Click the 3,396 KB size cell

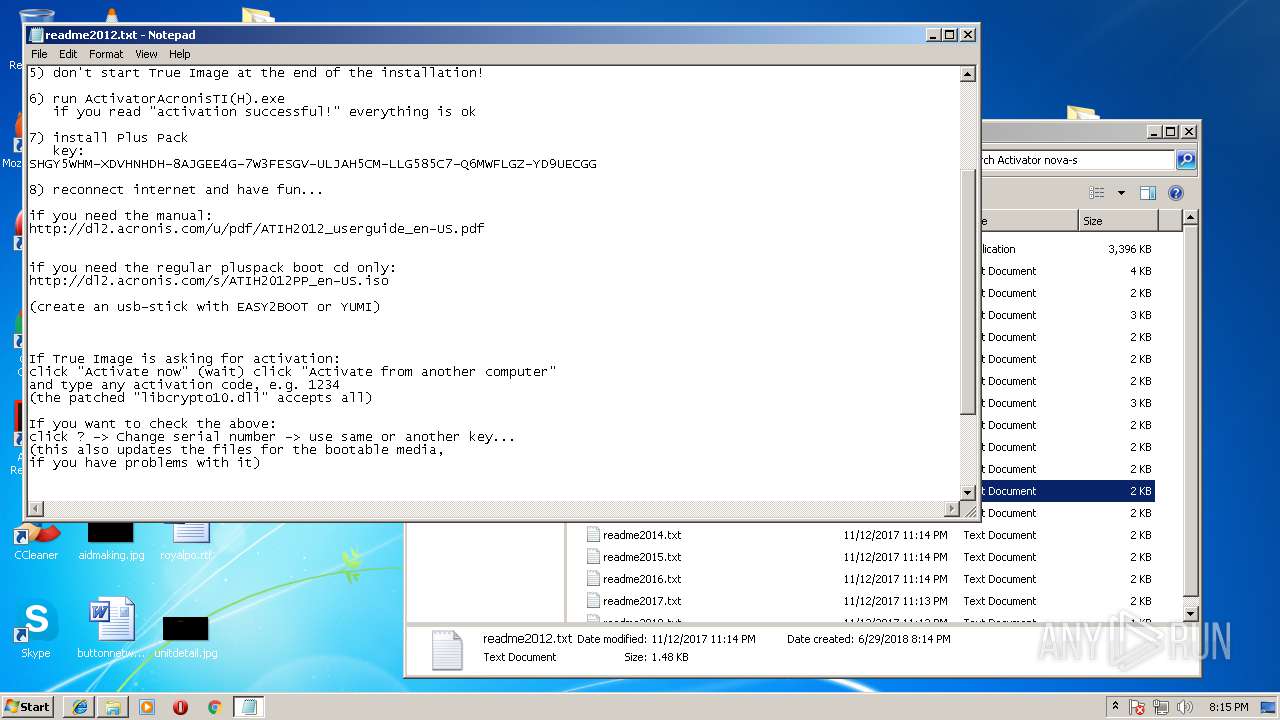[1129, 249]
